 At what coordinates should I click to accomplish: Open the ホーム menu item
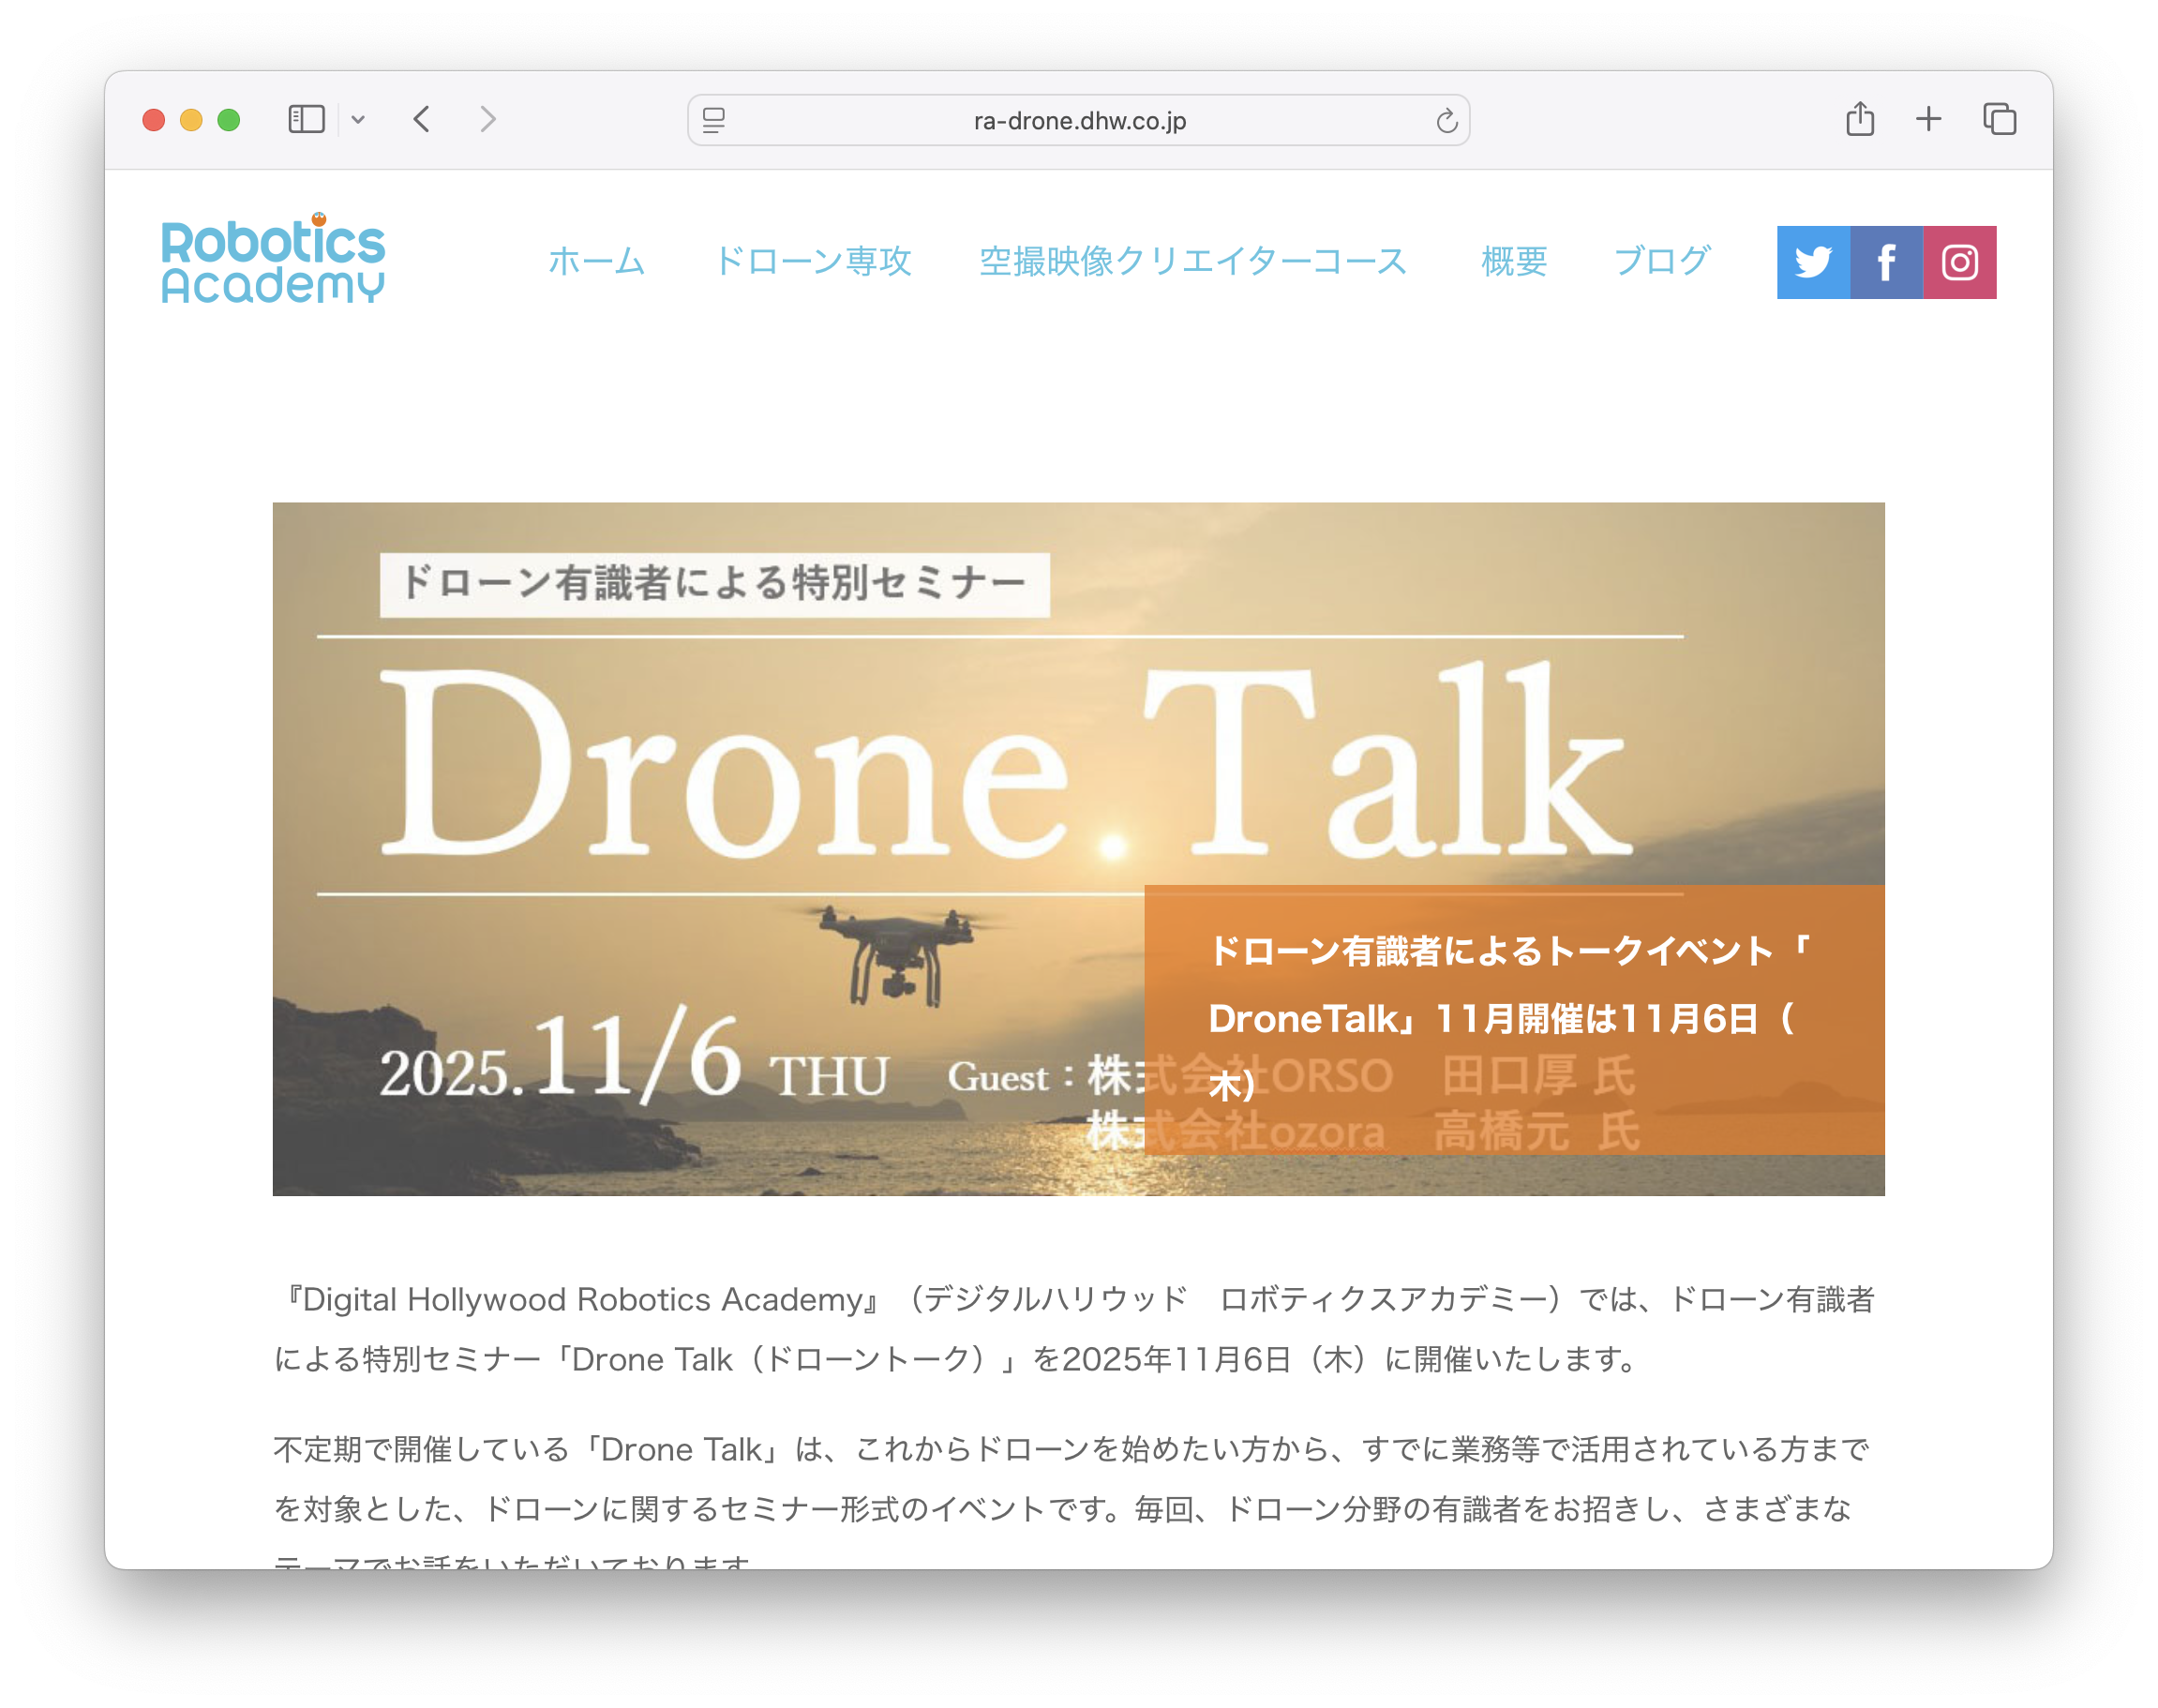tap(596, 261)
